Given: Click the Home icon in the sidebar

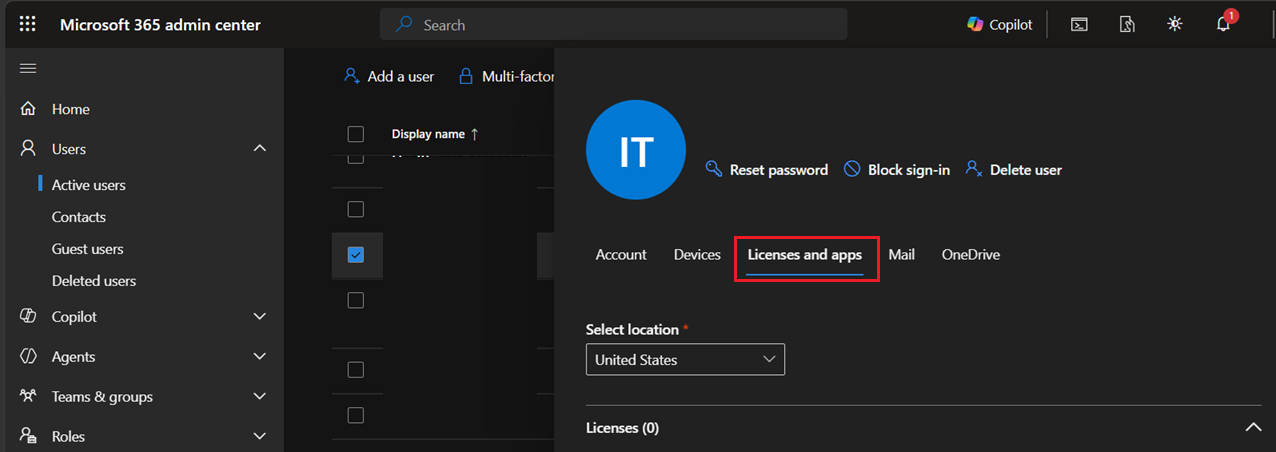Looking at the screenshot, I should pyautogui.click(x=28, y=109).
